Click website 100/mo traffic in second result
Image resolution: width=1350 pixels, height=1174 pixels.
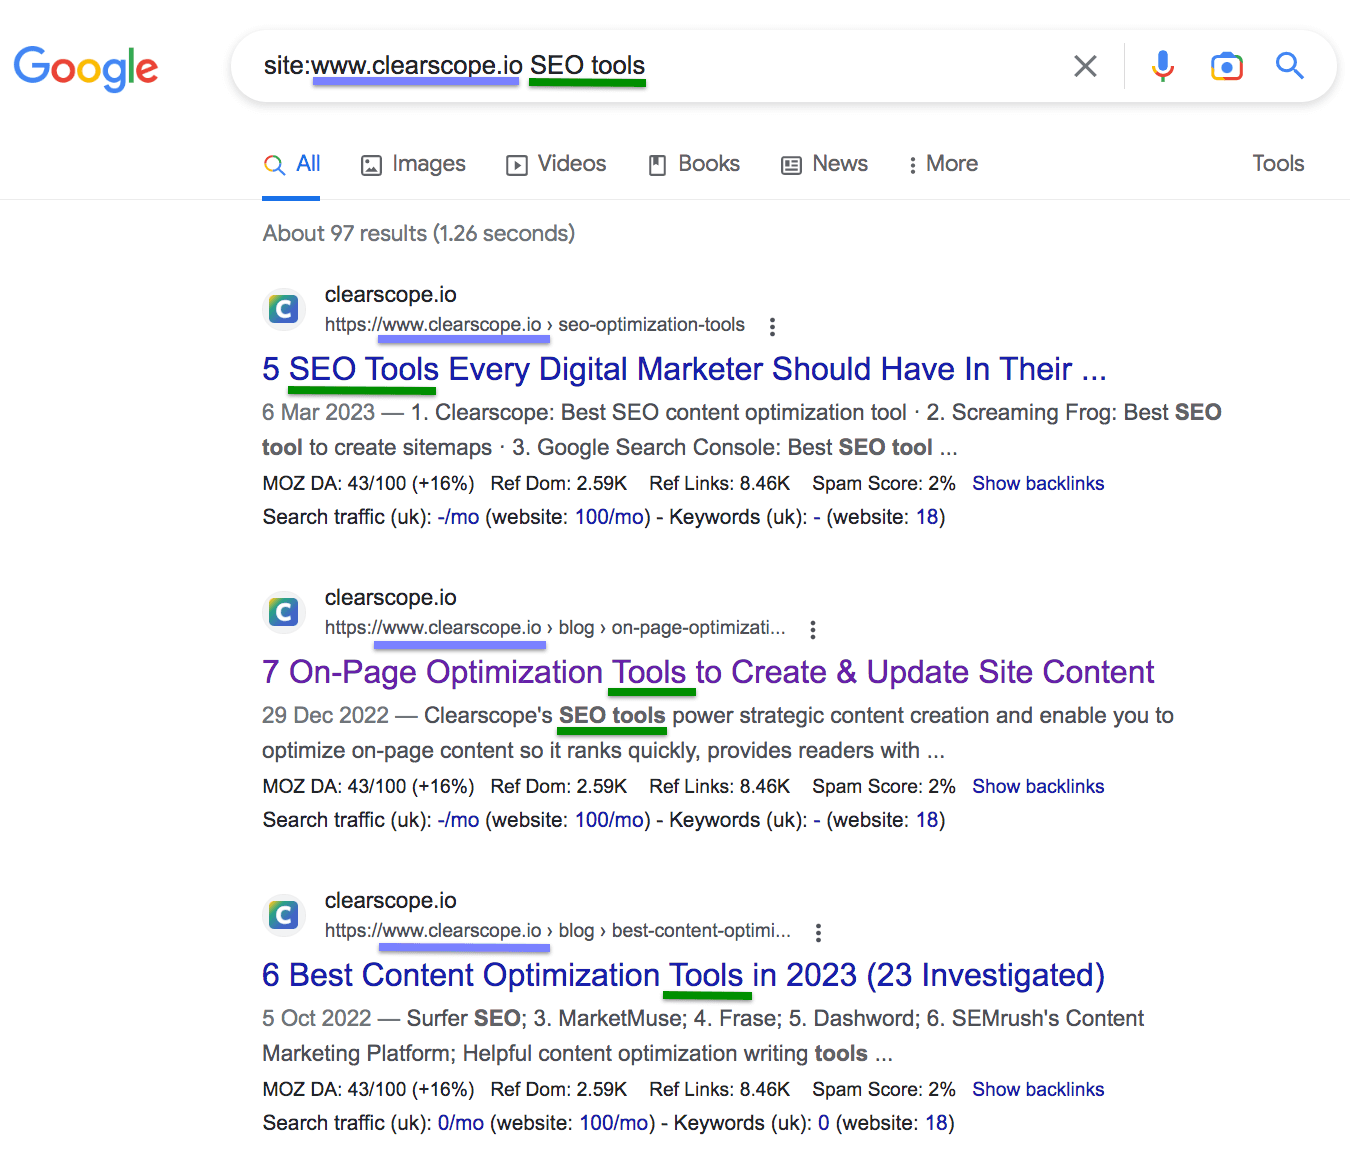coord(609,820)
